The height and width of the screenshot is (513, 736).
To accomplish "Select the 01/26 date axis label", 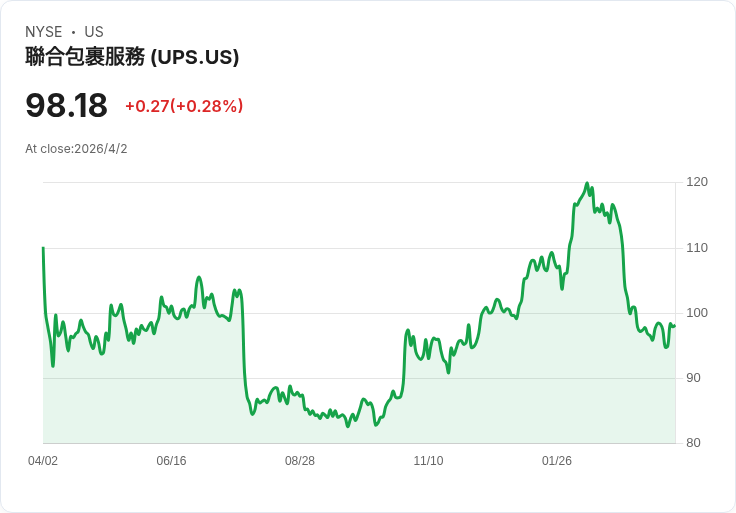I will 557,461.
